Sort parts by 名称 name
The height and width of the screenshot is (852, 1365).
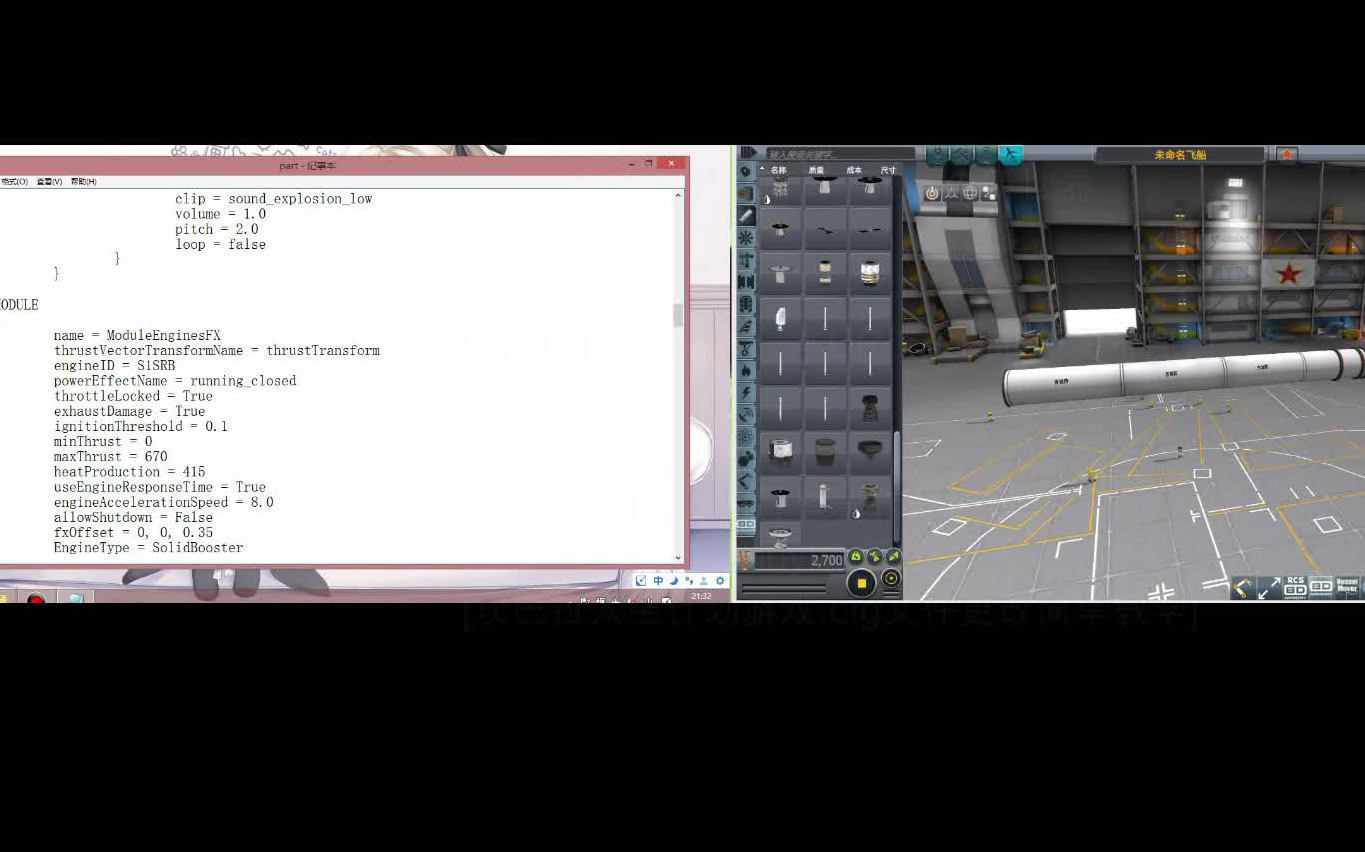(779, 171)
